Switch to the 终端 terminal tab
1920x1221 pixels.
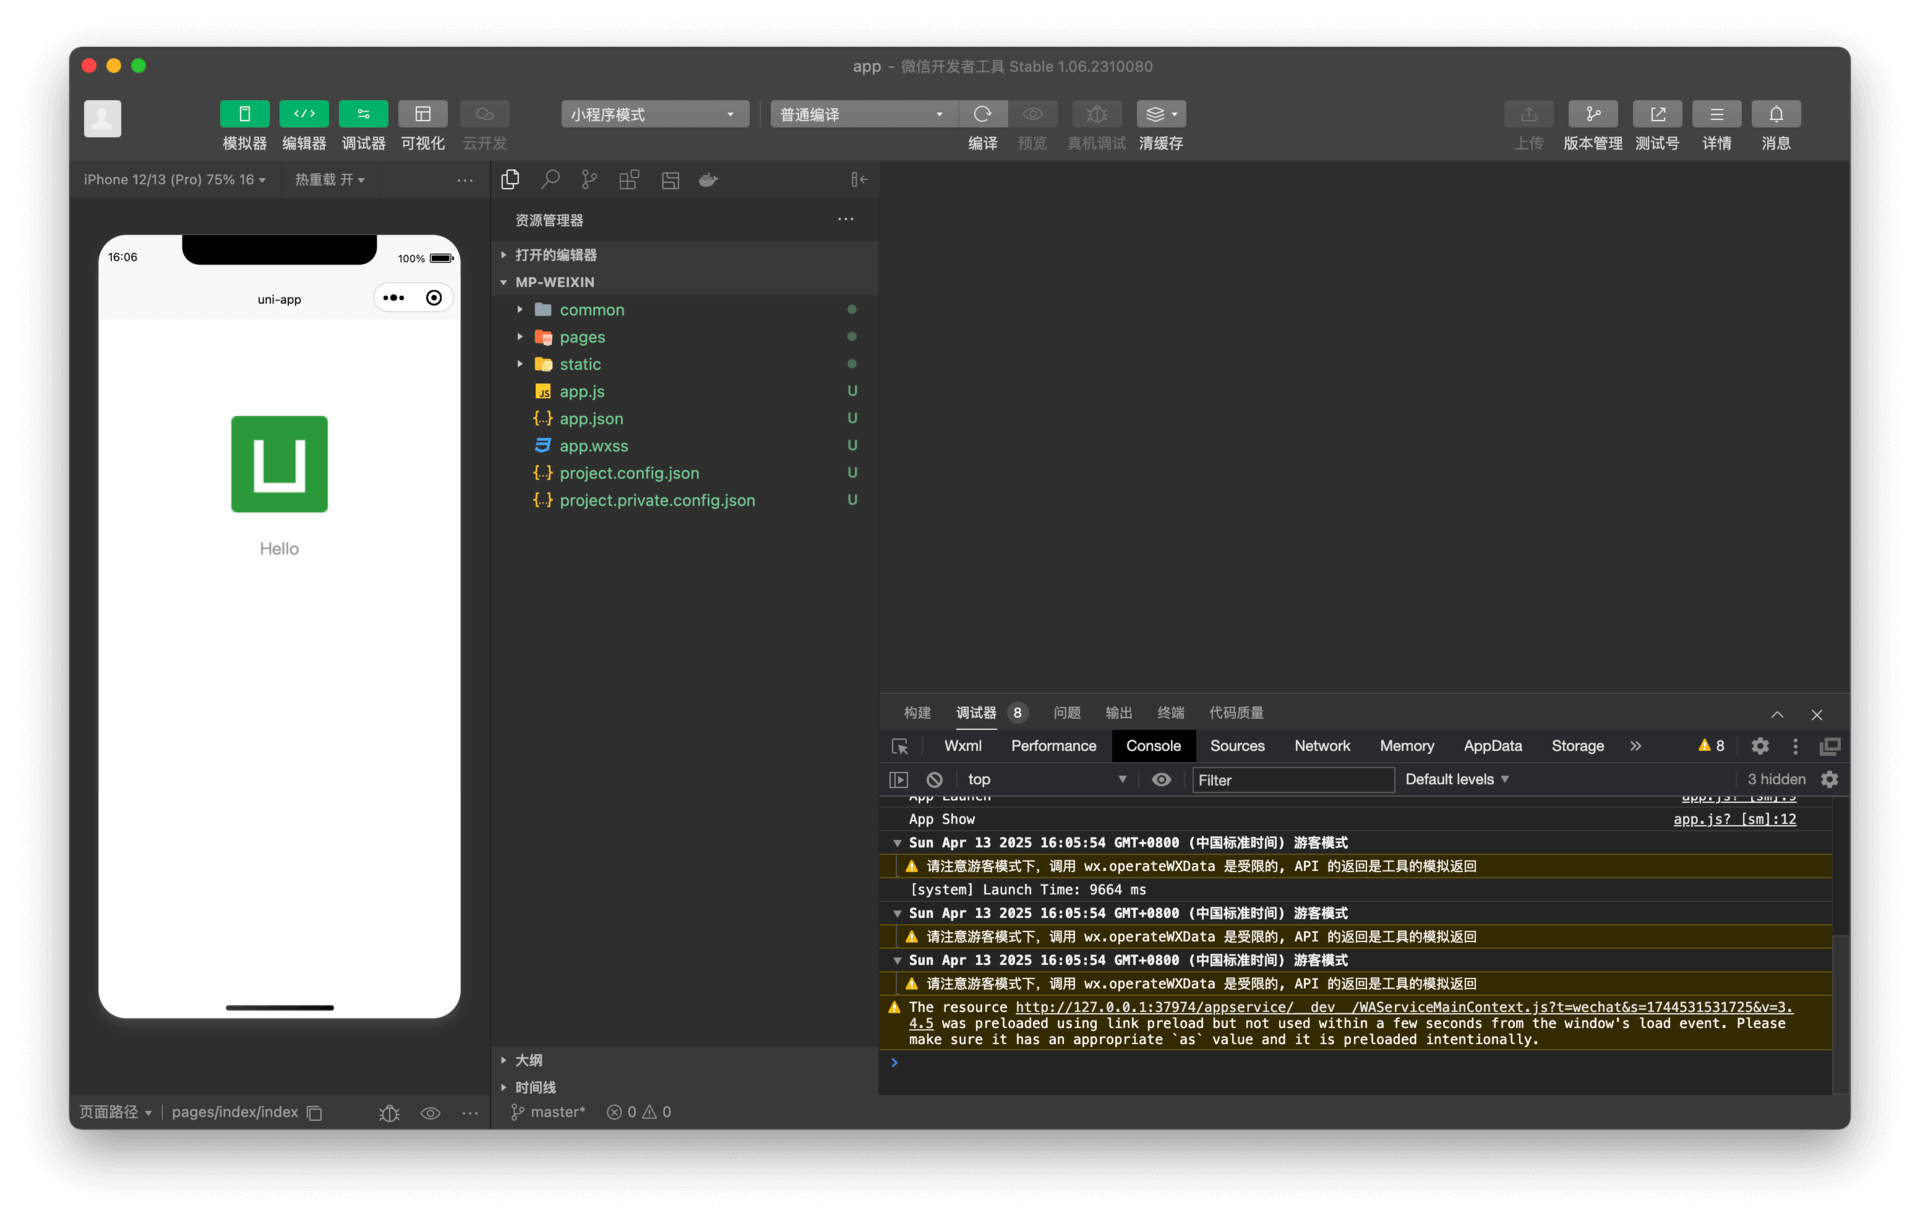[x=1170, y=713]
